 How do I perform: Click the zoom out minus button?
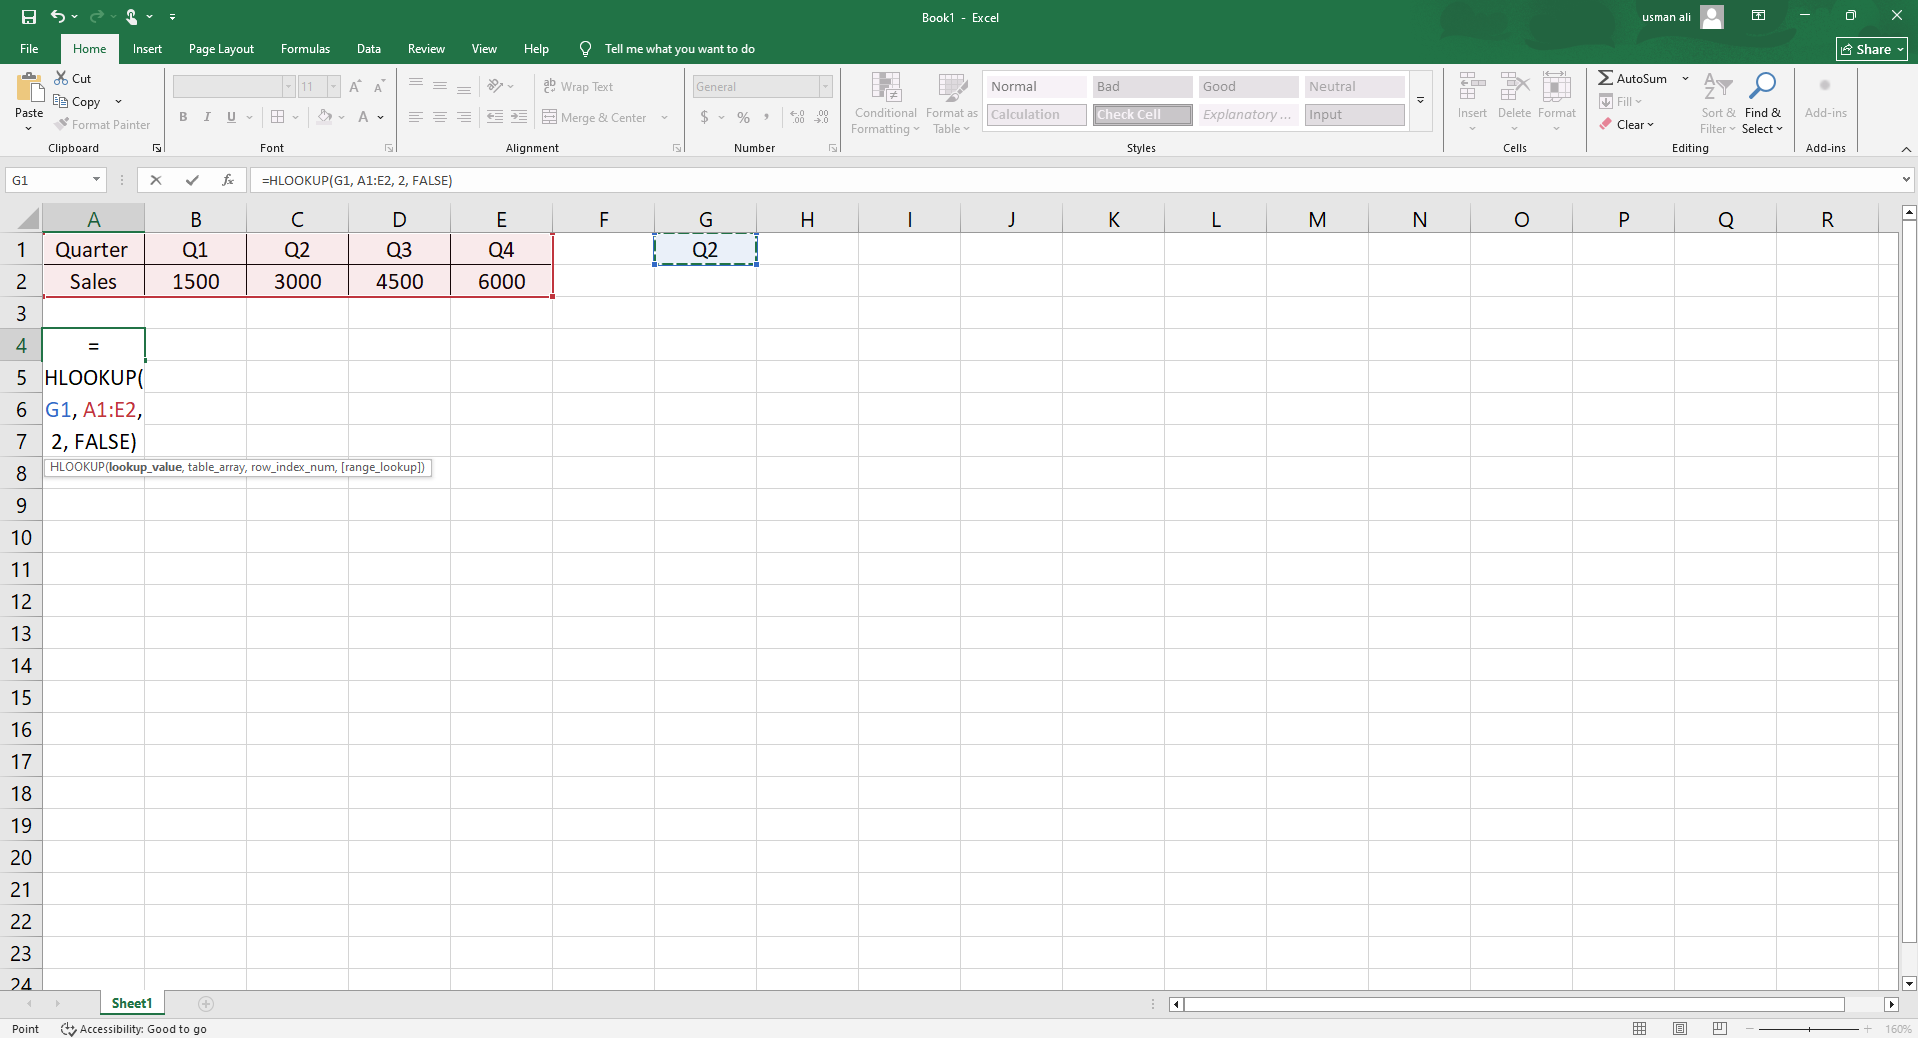(1750, 1028)
